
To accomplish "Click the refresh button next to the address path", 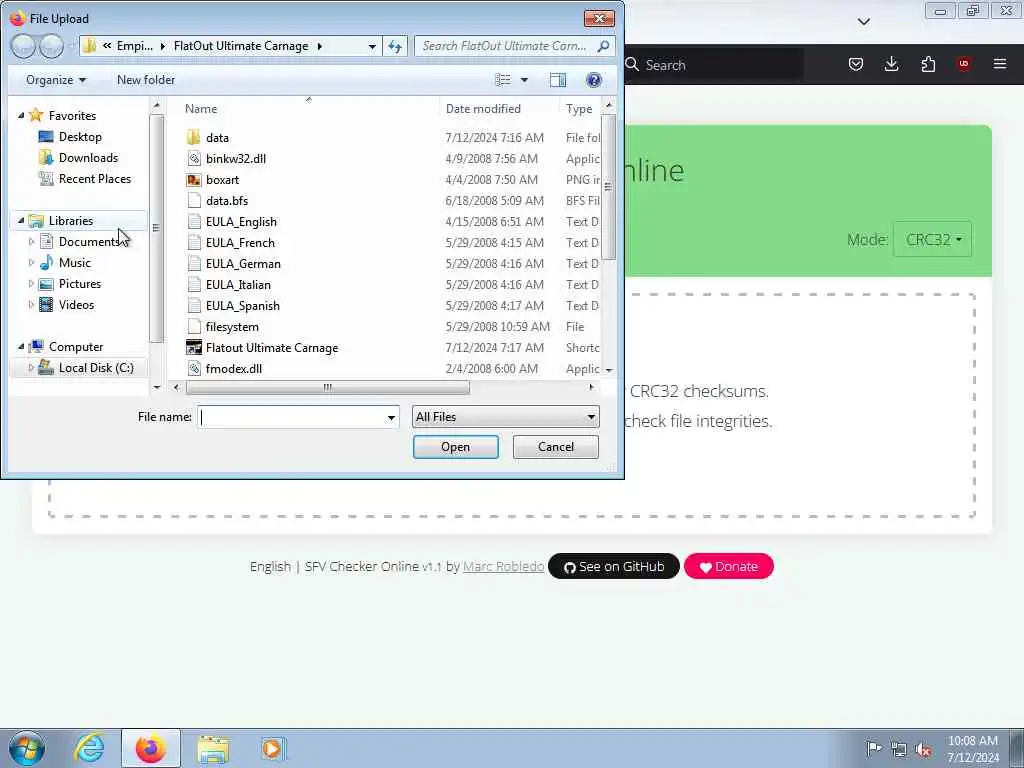I will (x=395, y=46).
